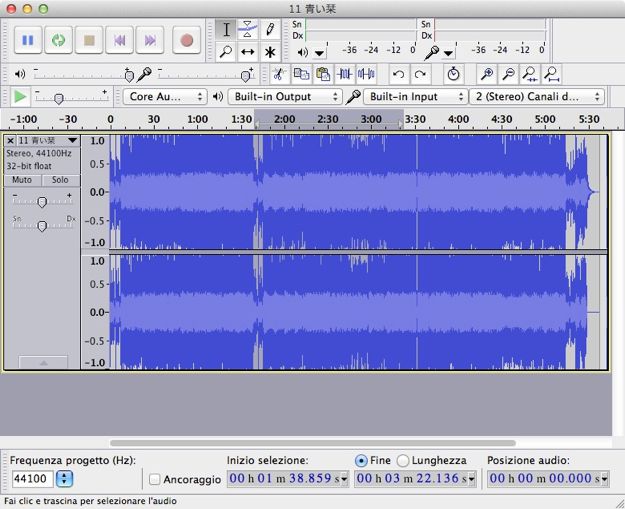Fit entire project in window
Image resolution: width=625 pixels, height=509 pixels.
coord(552,74)
